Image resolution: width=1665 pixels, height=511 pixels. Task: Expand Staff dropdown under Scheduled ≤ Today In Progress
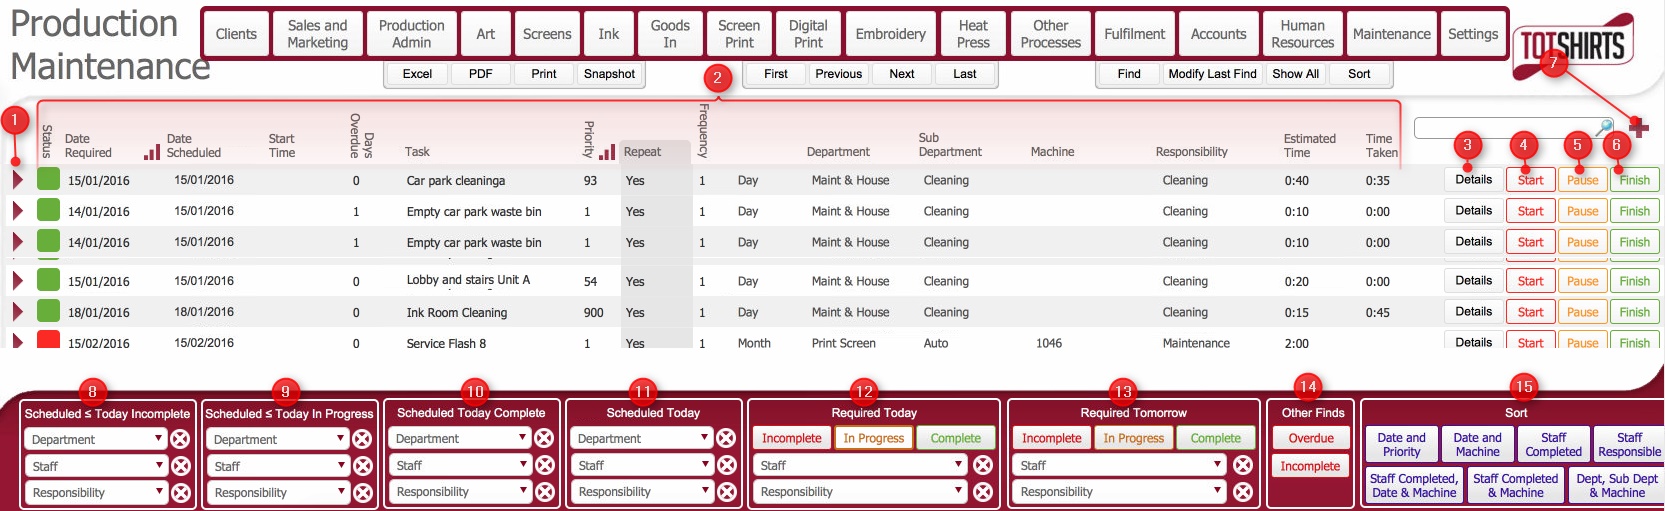[277, 466]
